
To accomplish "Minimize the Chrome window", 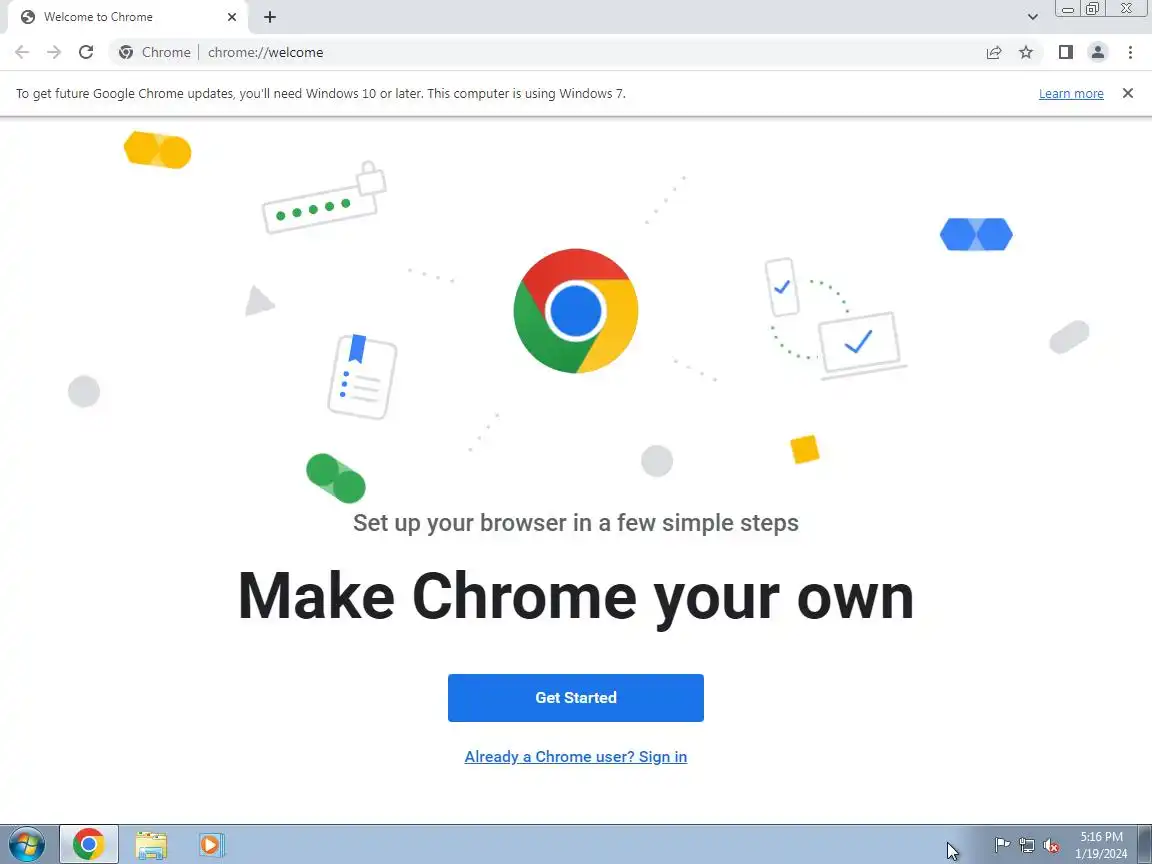I will (1068, 8).
